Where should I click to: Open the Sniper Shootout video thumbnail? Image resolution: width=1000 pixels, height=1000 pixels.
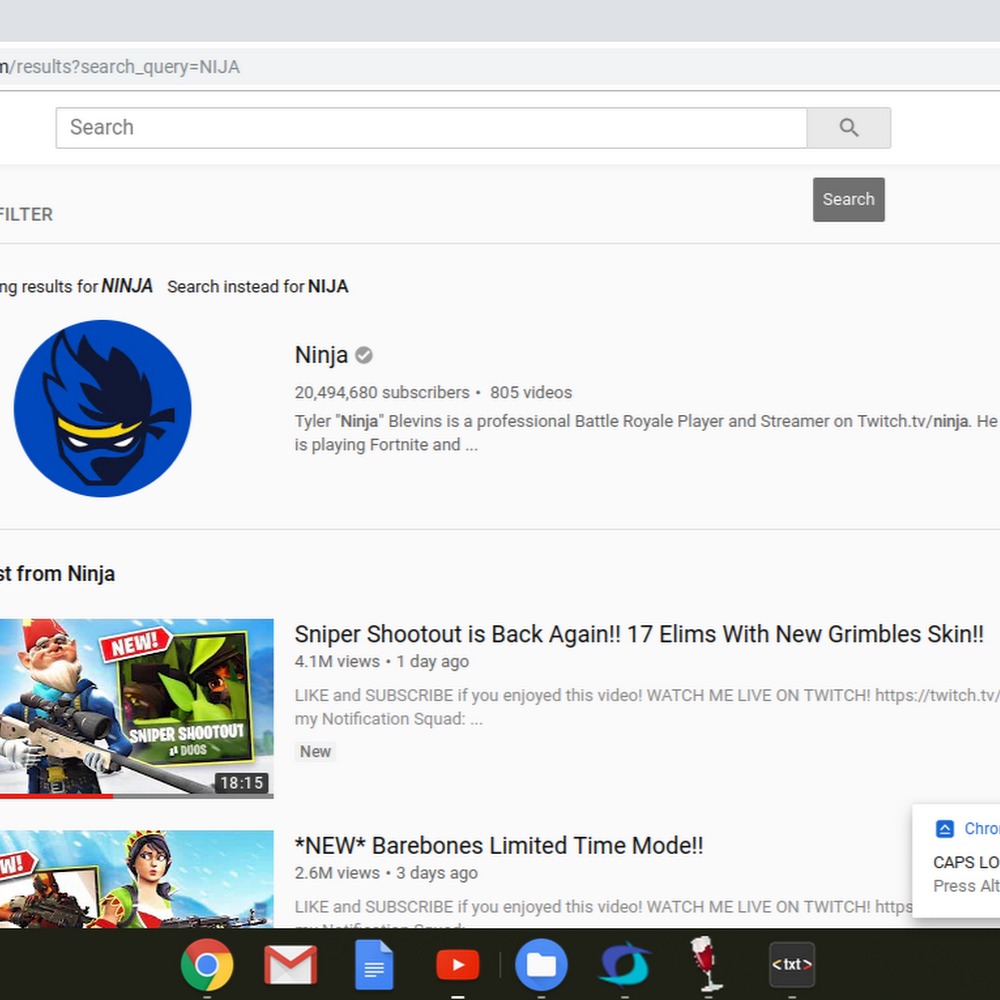point(136,708)
